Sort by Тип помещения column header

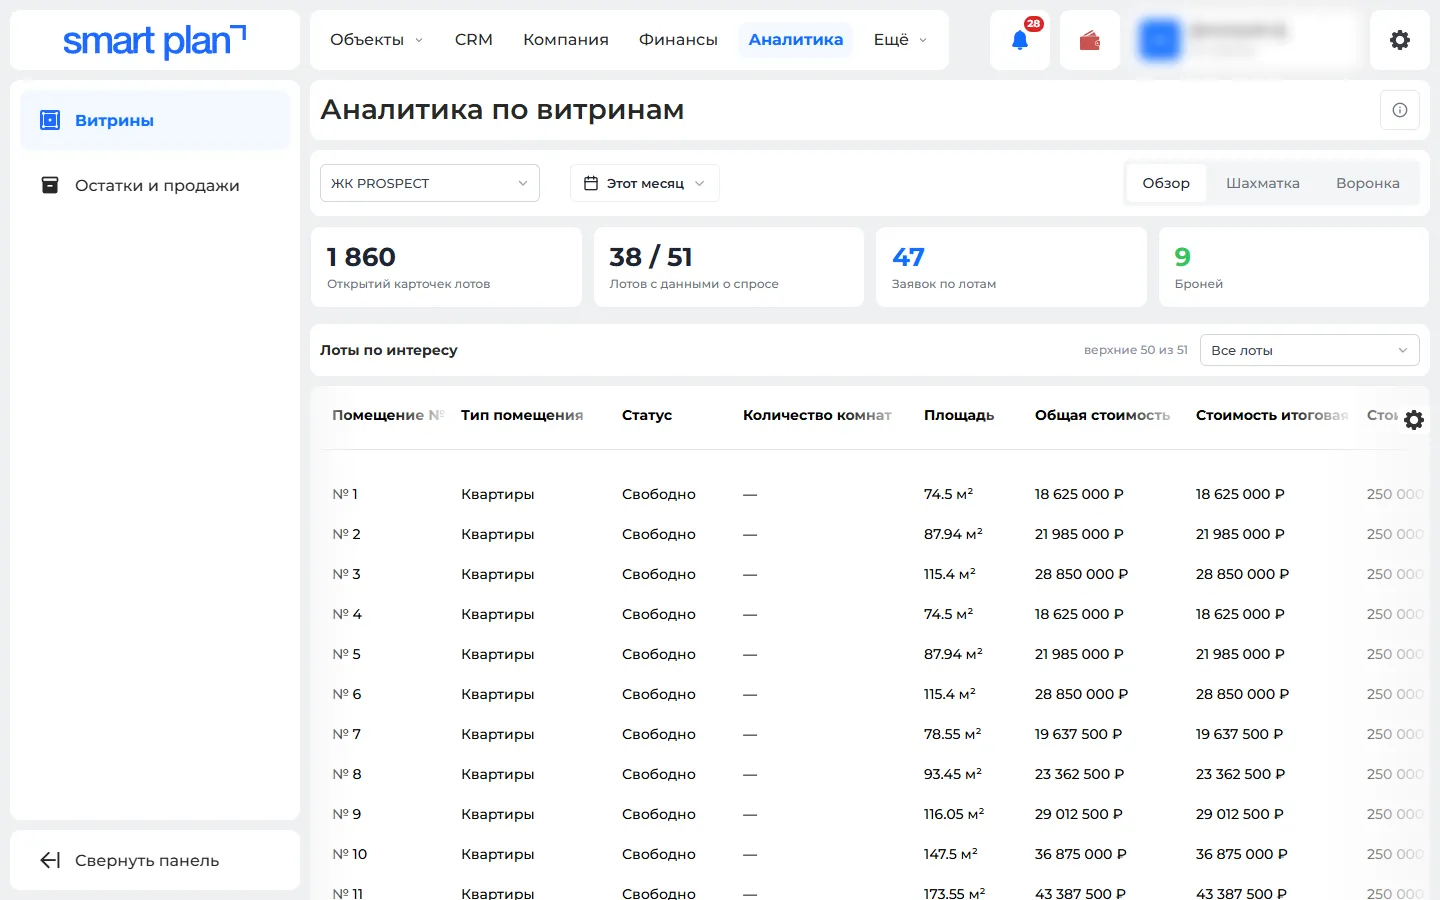522,415
